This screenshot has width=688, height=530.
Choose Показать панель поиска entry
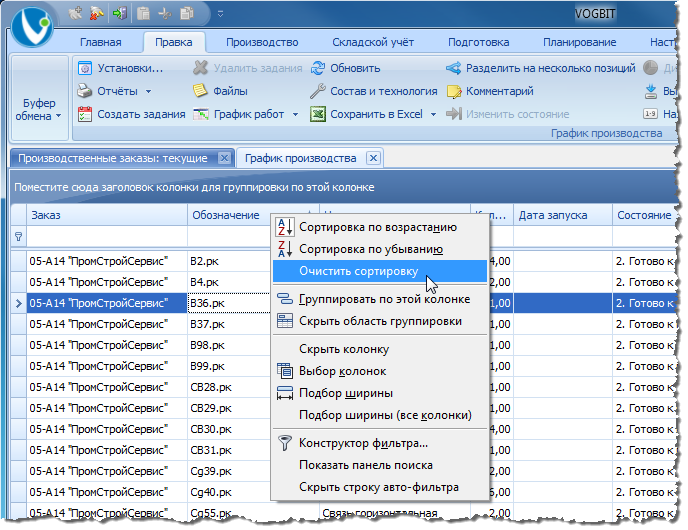pos(380,465)
